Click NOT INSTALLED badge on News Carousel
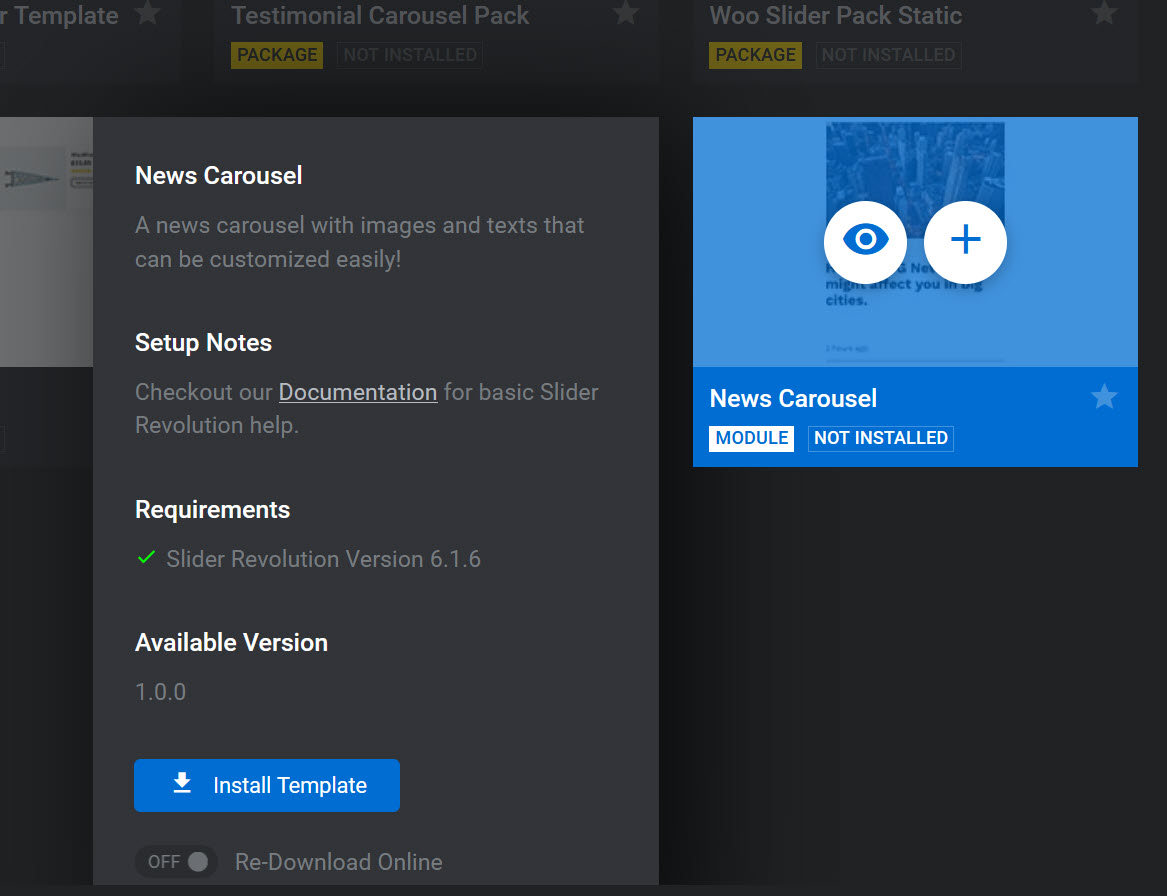Screen dimensions: 1167x896 click(x=880, y=438)
